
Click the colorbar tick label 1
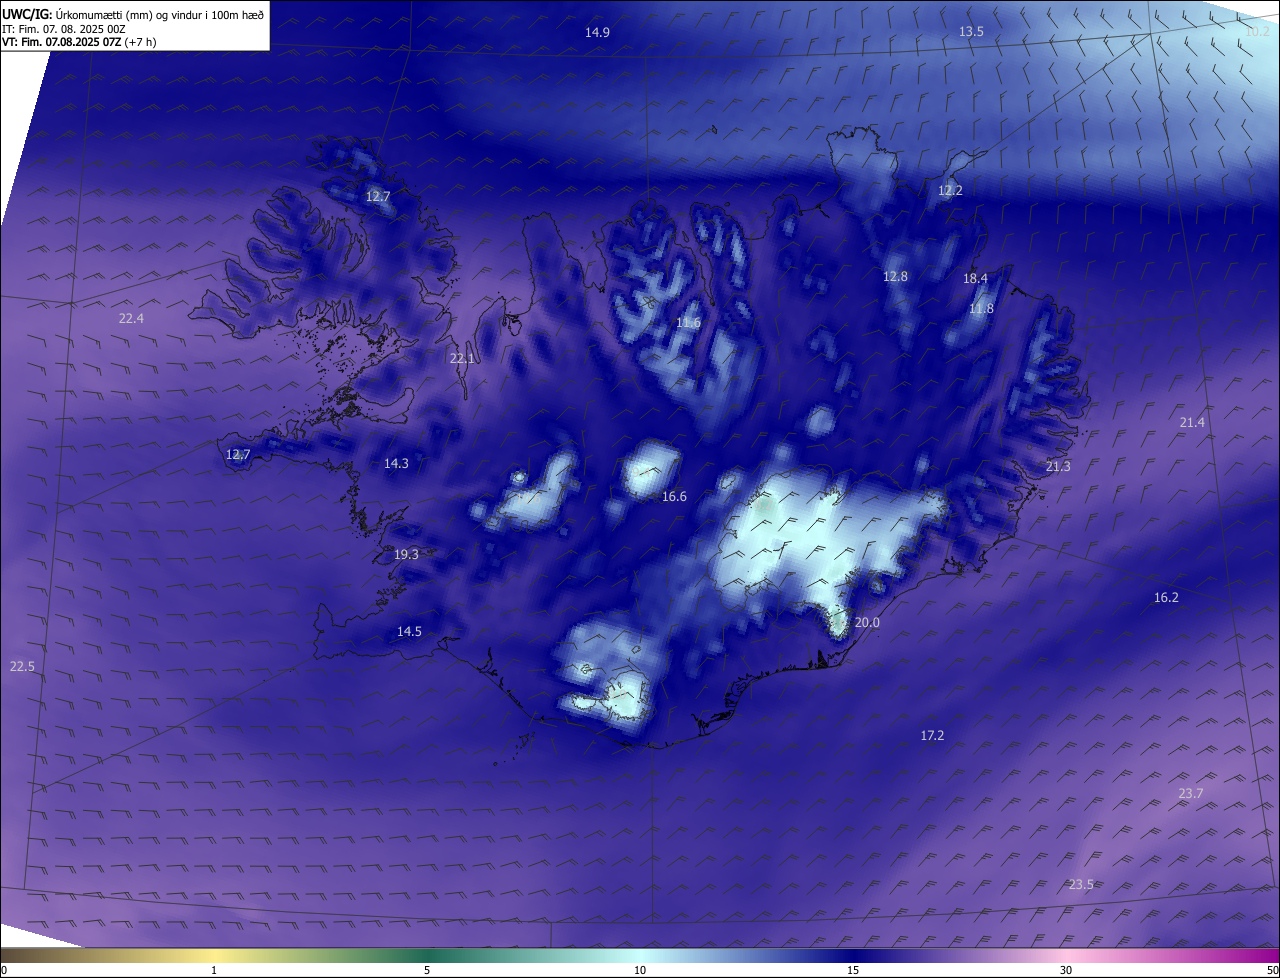click(214, 970)
